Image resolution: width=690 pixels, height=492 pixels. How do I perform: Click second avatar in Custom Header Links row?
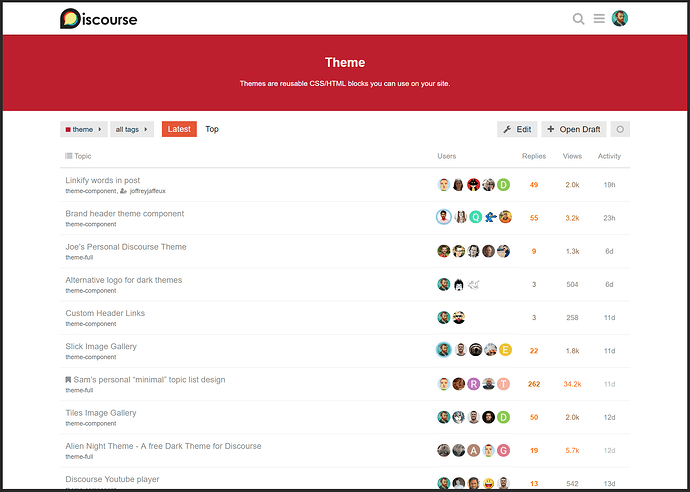pos(459,317)
